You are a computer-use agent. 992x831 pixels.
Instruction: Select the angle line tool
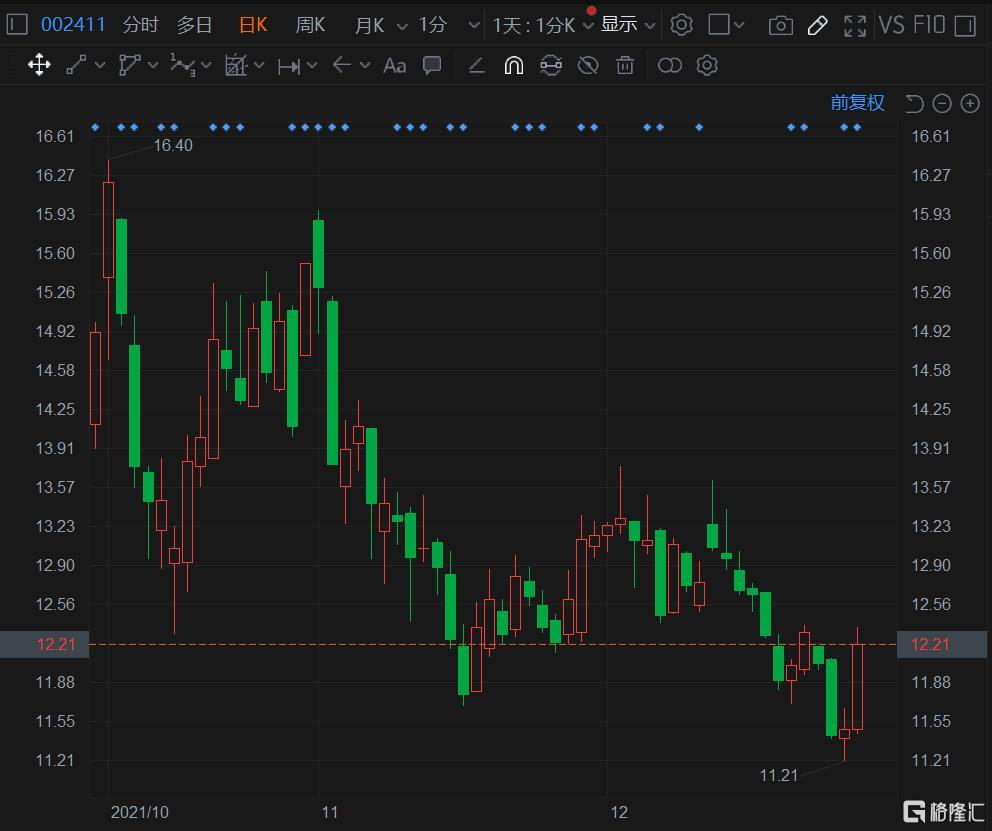[x=476, y=65]
